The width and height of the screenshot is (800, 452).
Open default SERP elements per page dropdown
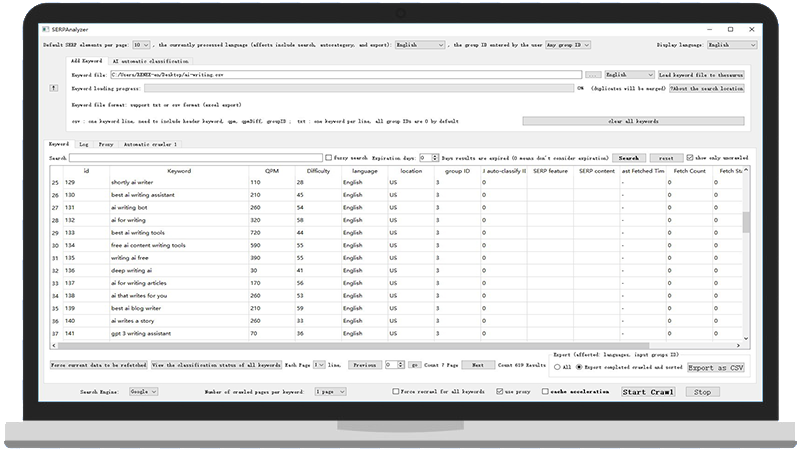141,45
